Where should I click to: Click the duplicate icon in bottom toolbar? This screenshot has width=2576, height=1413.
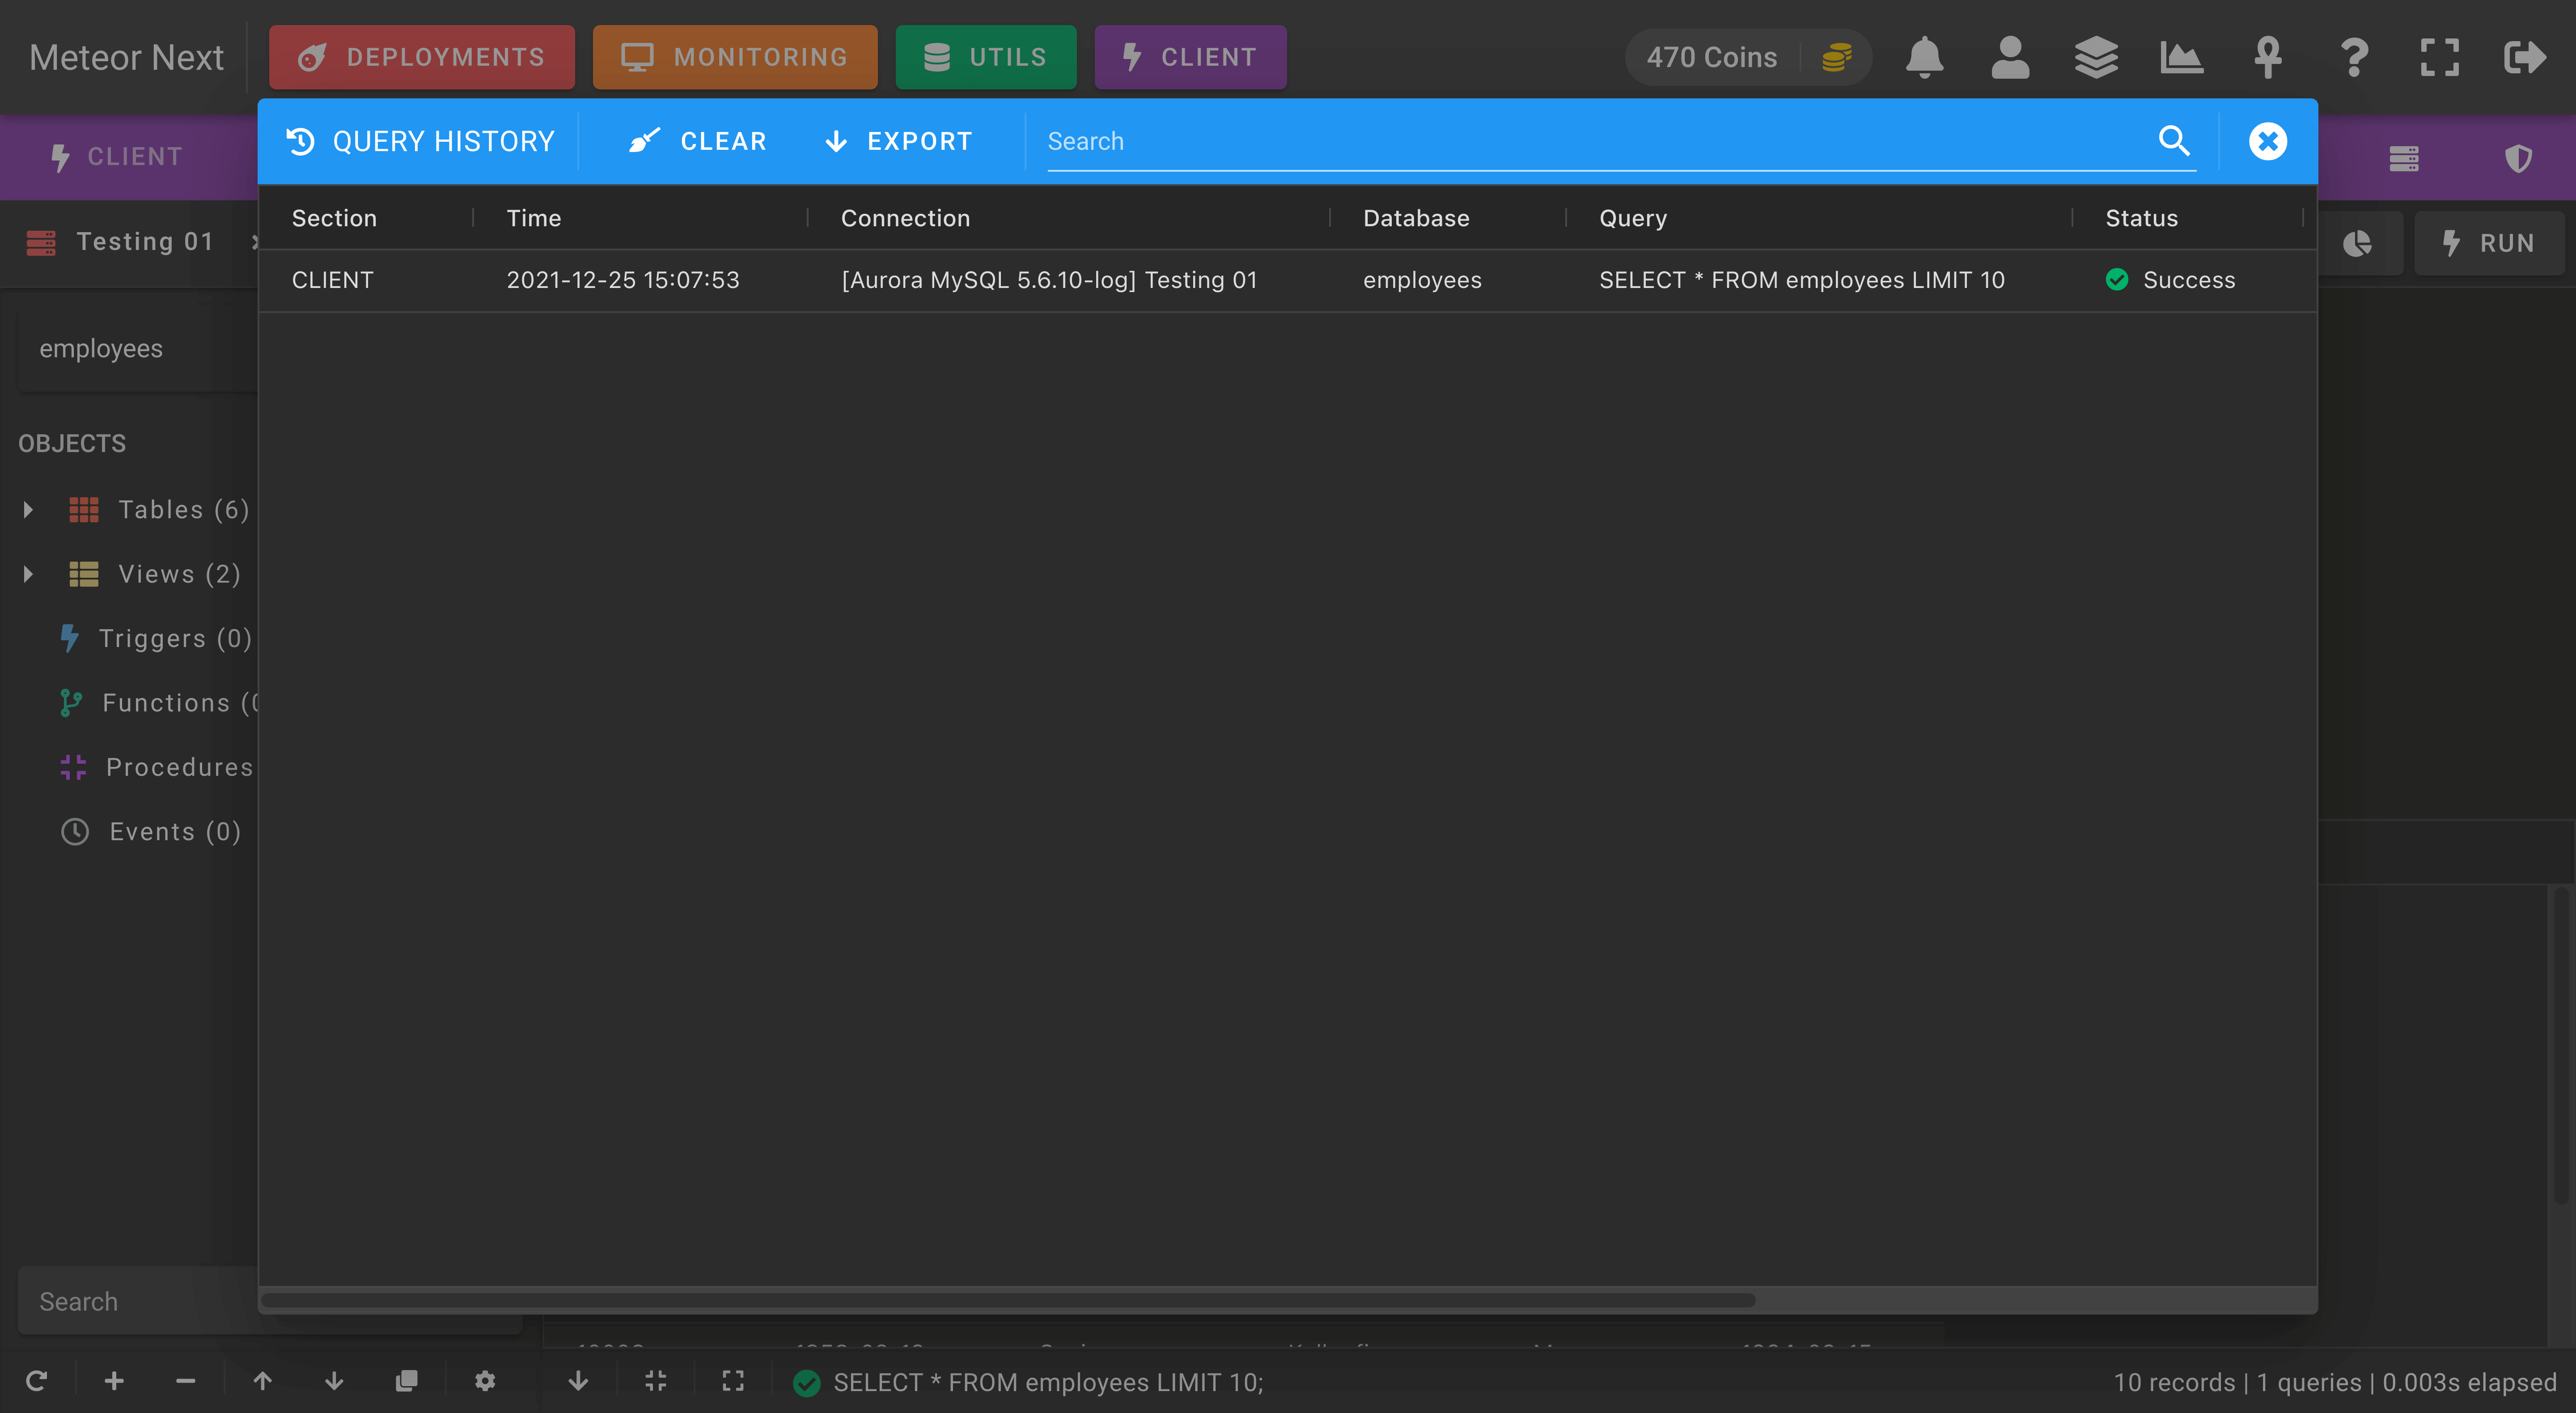click(x=406, y=1381)
